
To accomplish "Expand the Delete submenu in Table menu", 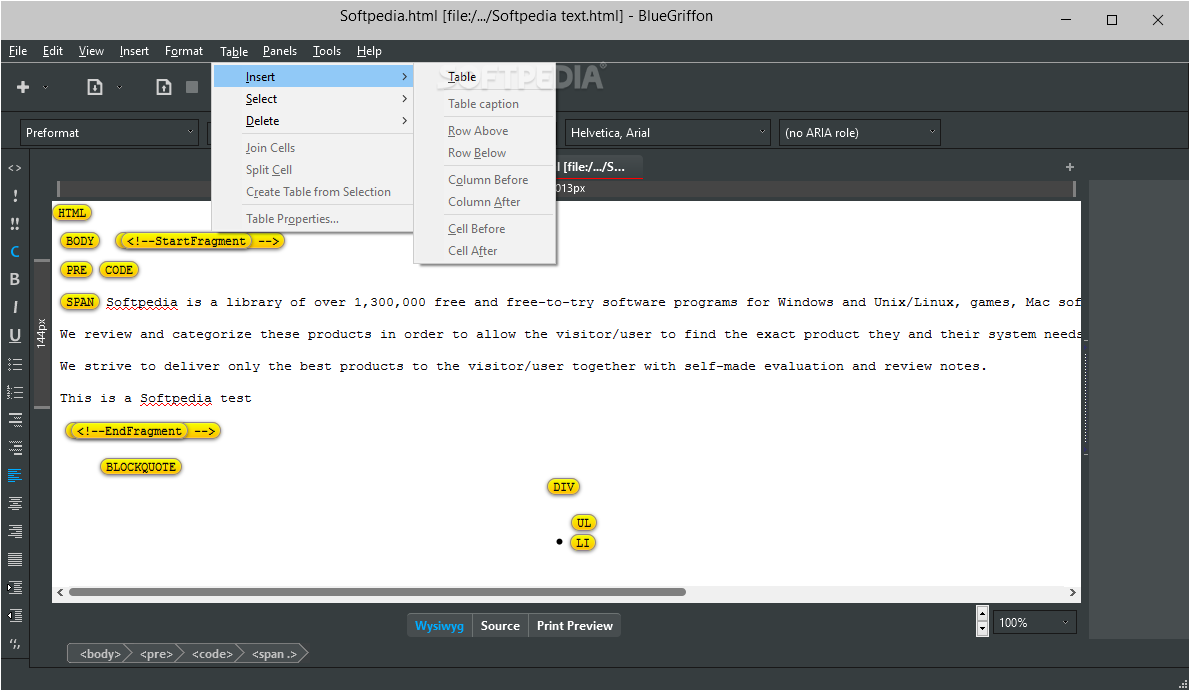I will coord(313,121).
